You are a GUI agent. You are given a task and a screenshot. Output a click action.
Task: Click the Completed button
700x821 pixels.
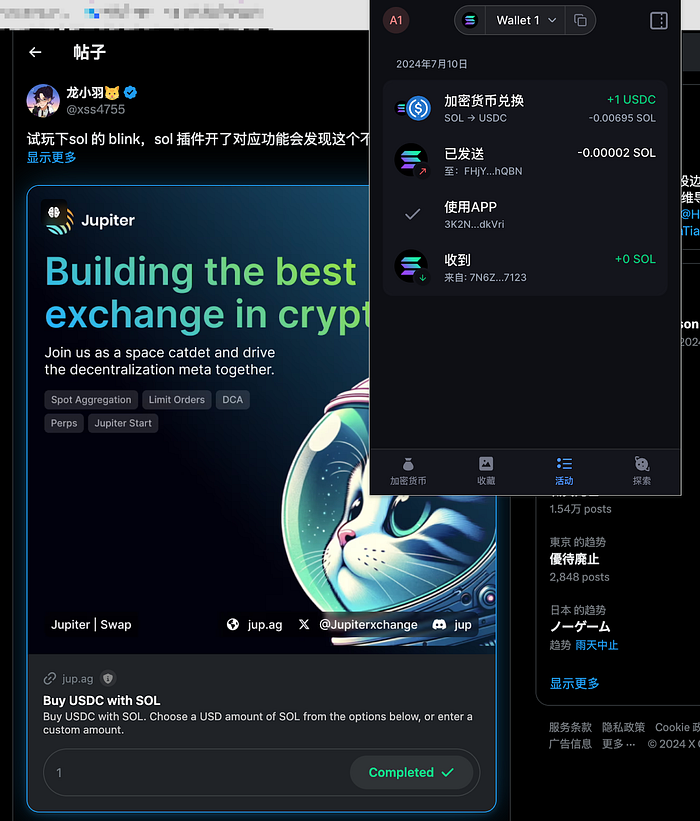tap(412, 772)
